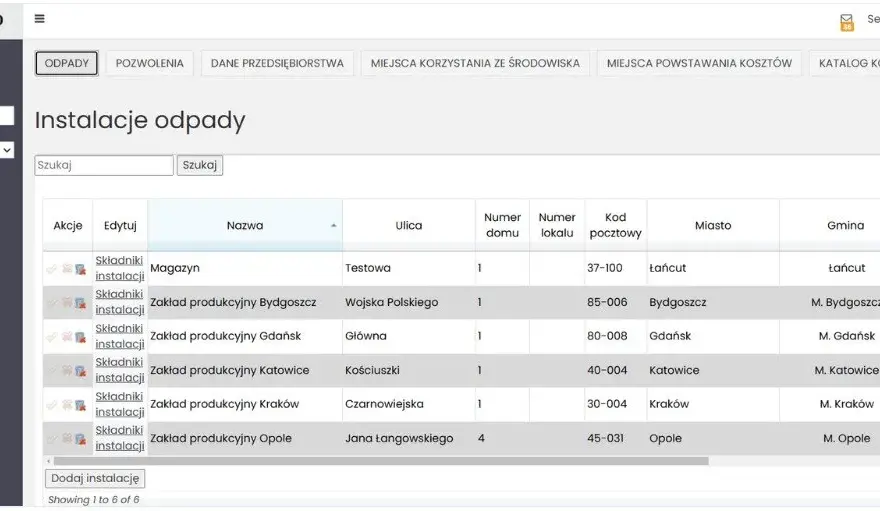
Task: Click the Czarnowiejska street cell
Action: [409, 404]
